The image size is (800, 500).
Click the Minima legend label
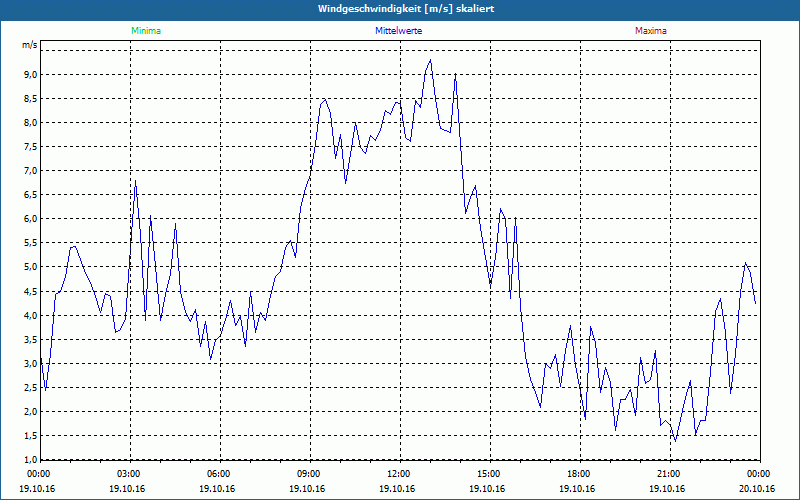tap(146, 31)
